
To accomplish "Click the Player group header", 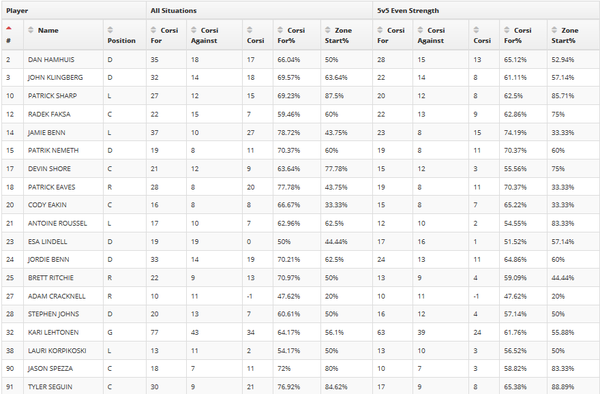I will pos(17,11).
